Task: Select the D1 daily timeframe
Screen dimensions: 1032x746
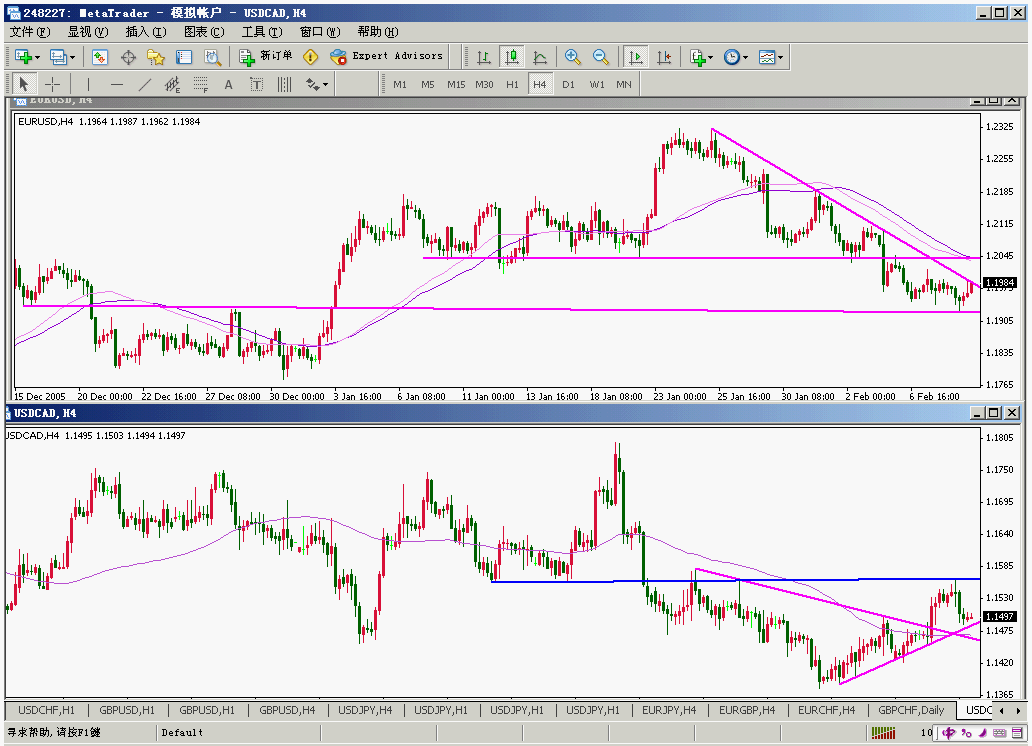Action: [x=568, y=84]
